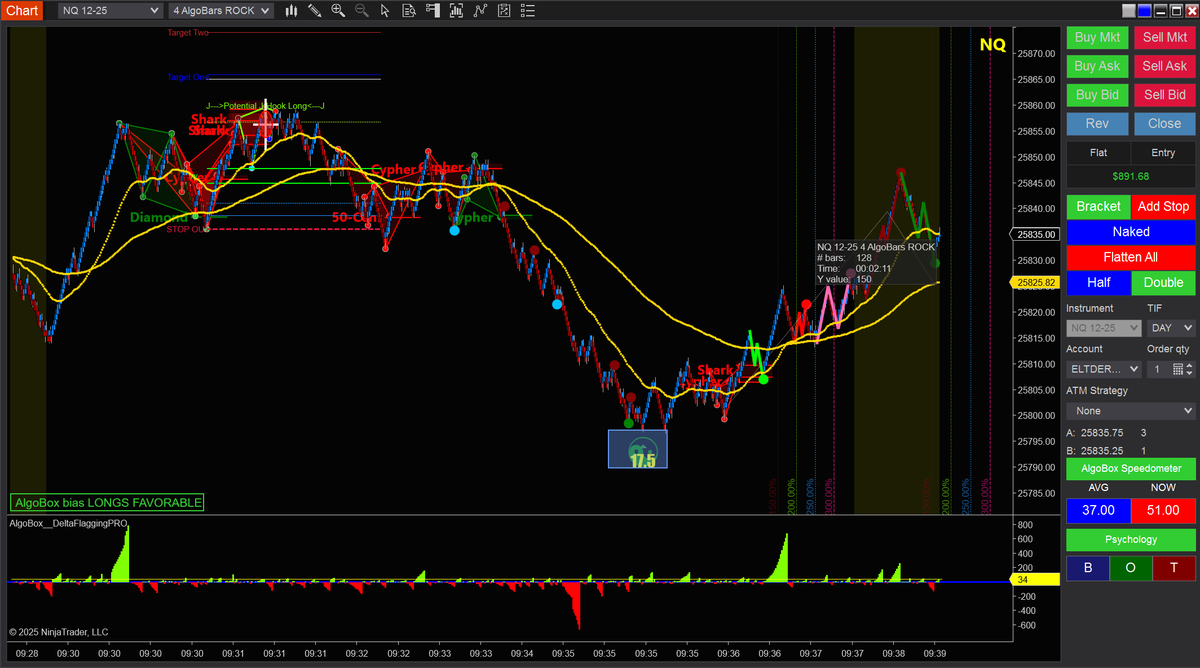Click the zoom out magnifier icon
Image resolution: width=1200 pixels, height=668 pixels.
pos(361,11)
